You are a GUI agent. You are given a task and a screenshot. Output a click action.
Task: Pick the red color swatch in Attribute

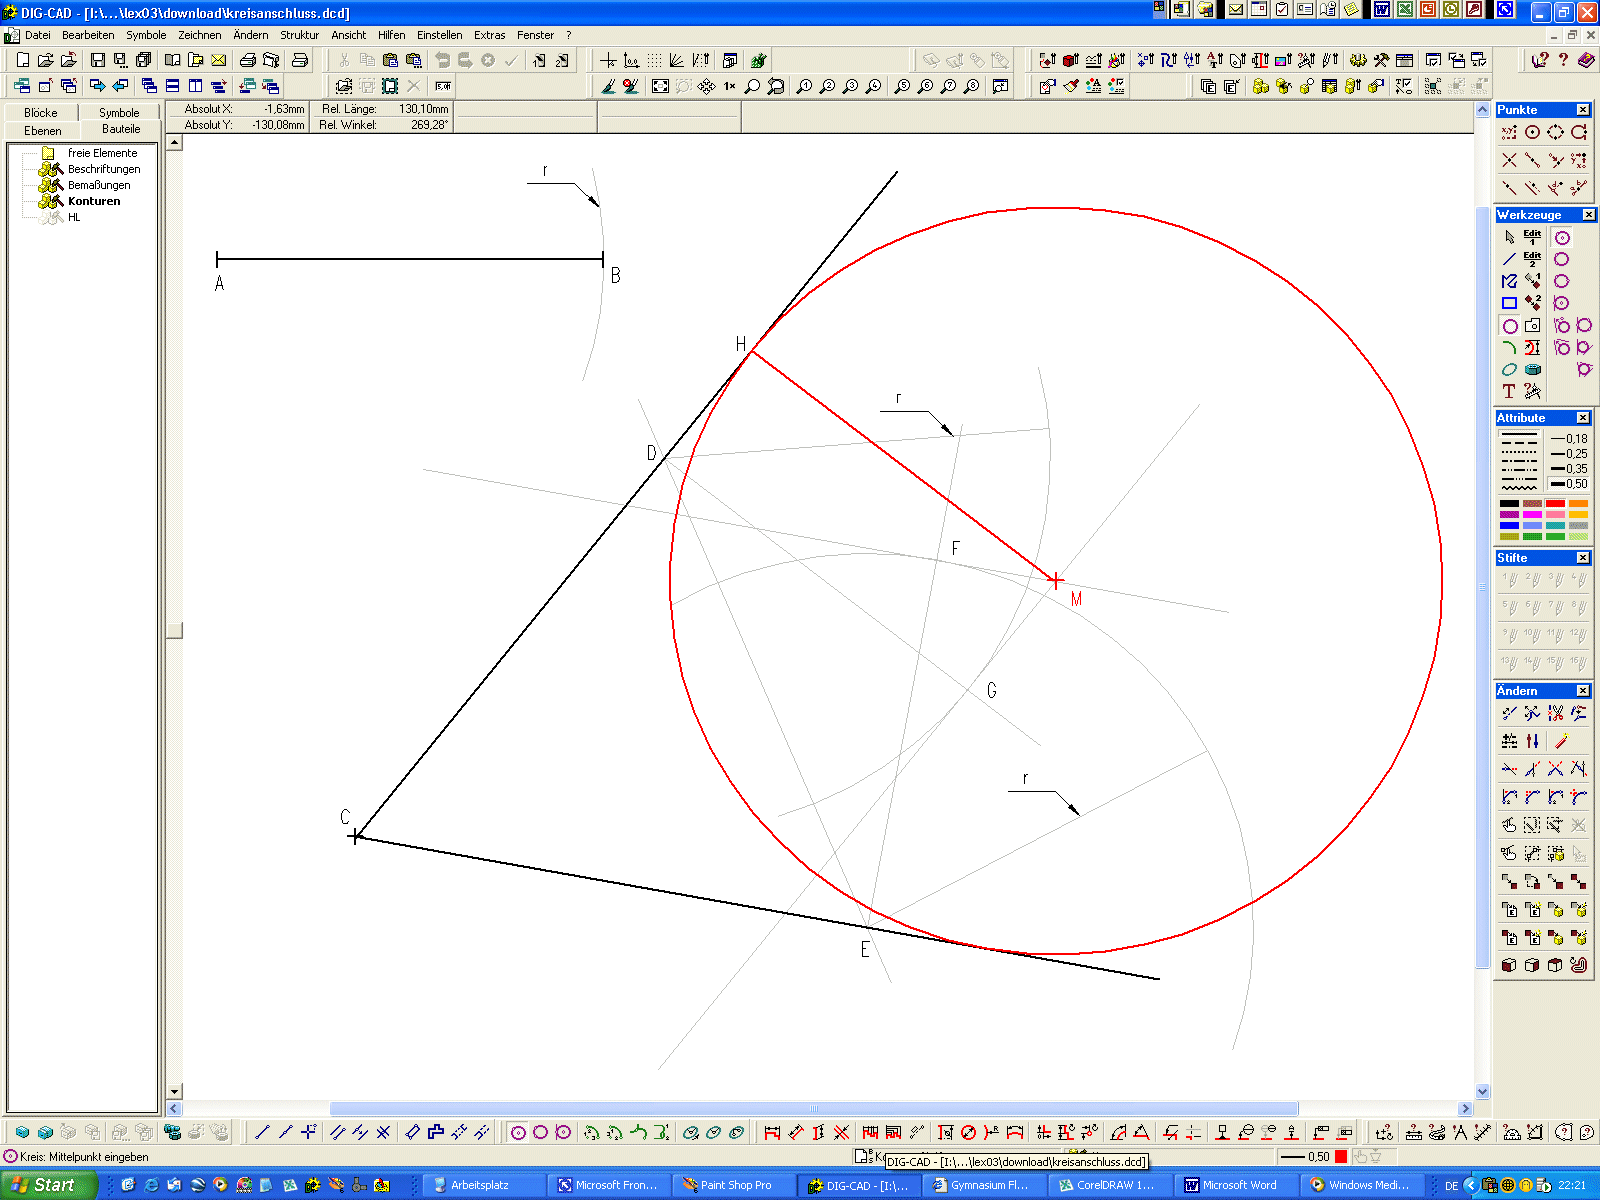click(x=1555, y=504)
